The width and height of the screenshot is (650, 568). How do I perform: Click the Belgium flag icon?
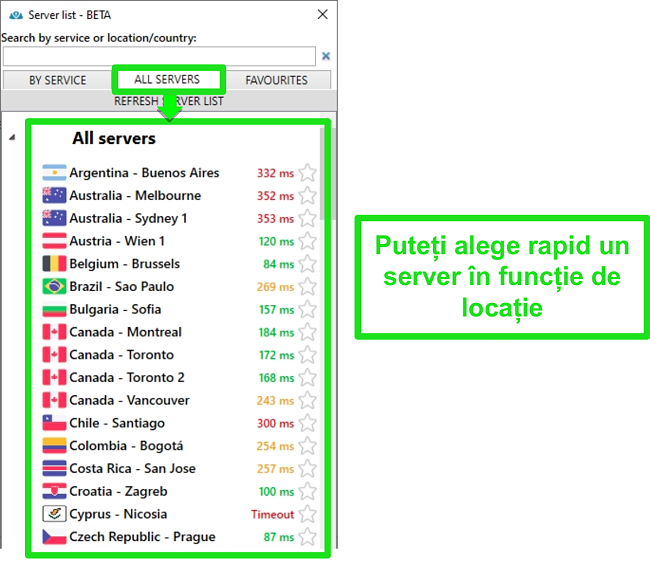click(x=54, y=264)
